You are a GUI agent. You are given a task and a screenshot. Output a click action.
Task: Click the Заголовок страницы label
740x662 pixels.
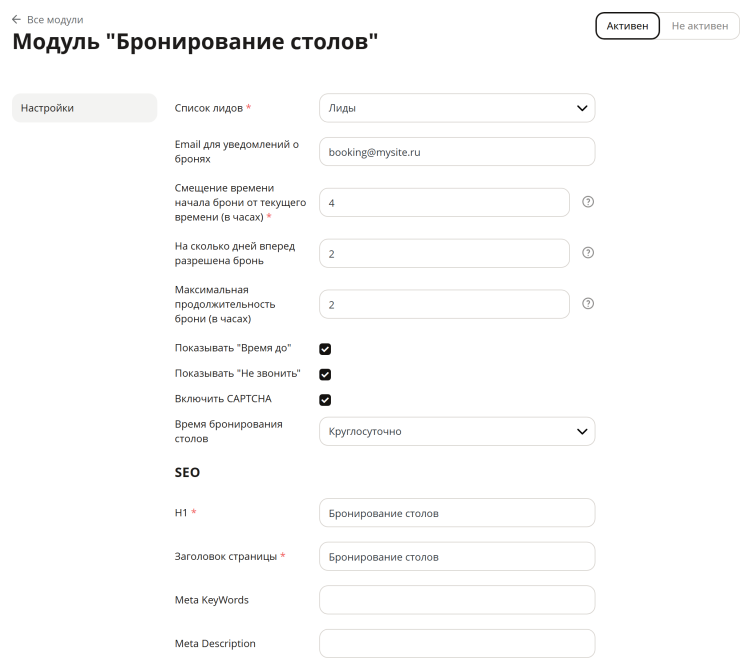[226, 556]
